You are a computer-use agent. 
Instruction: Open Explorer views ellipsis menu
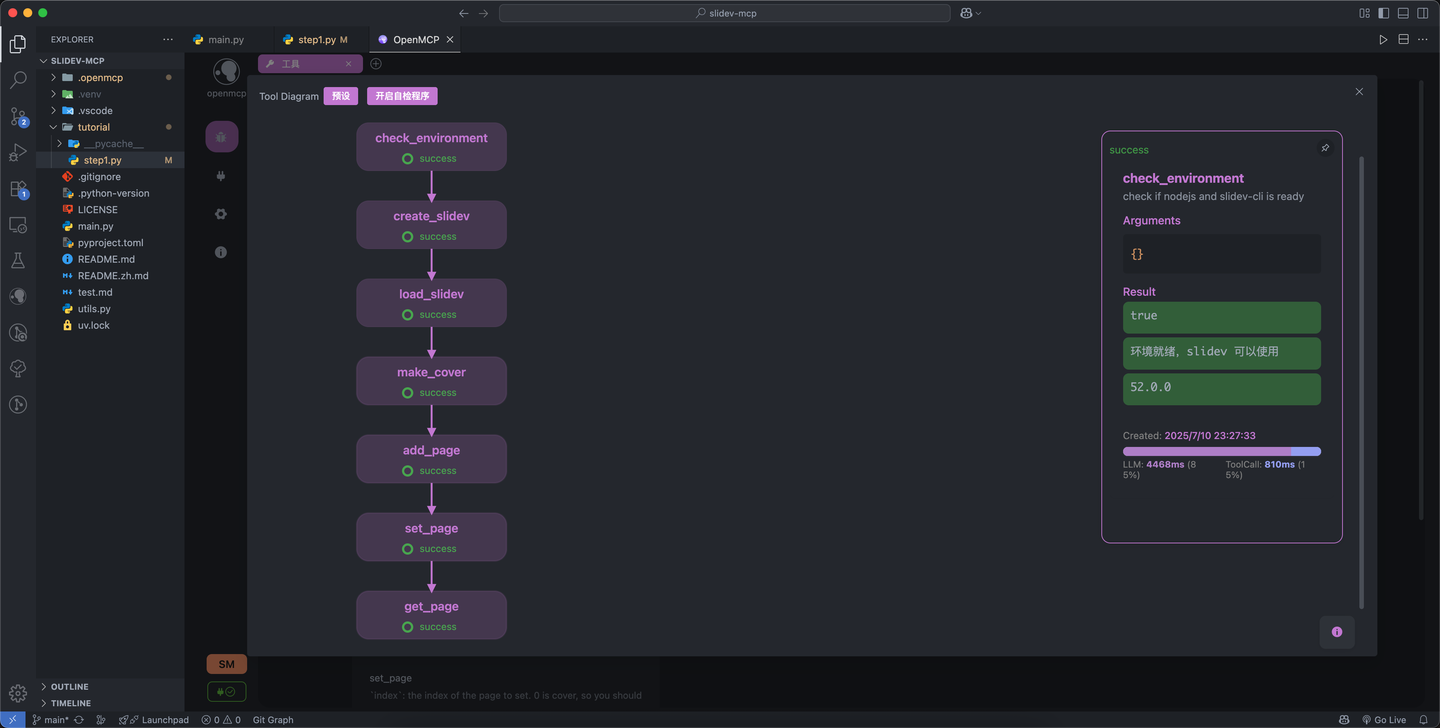(x=167, y=40)
